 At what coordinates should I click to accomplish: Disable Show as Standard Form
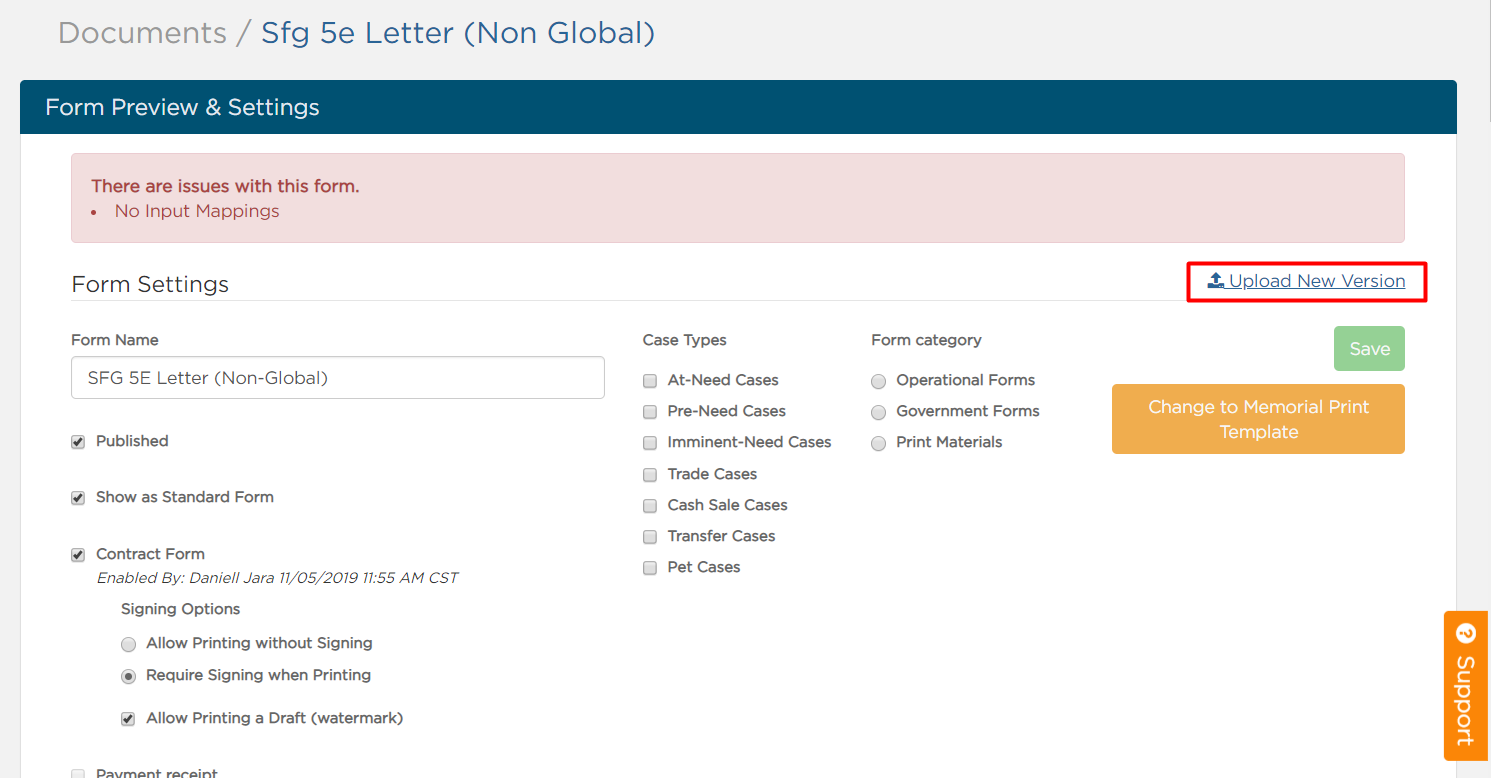coord(78,497)
